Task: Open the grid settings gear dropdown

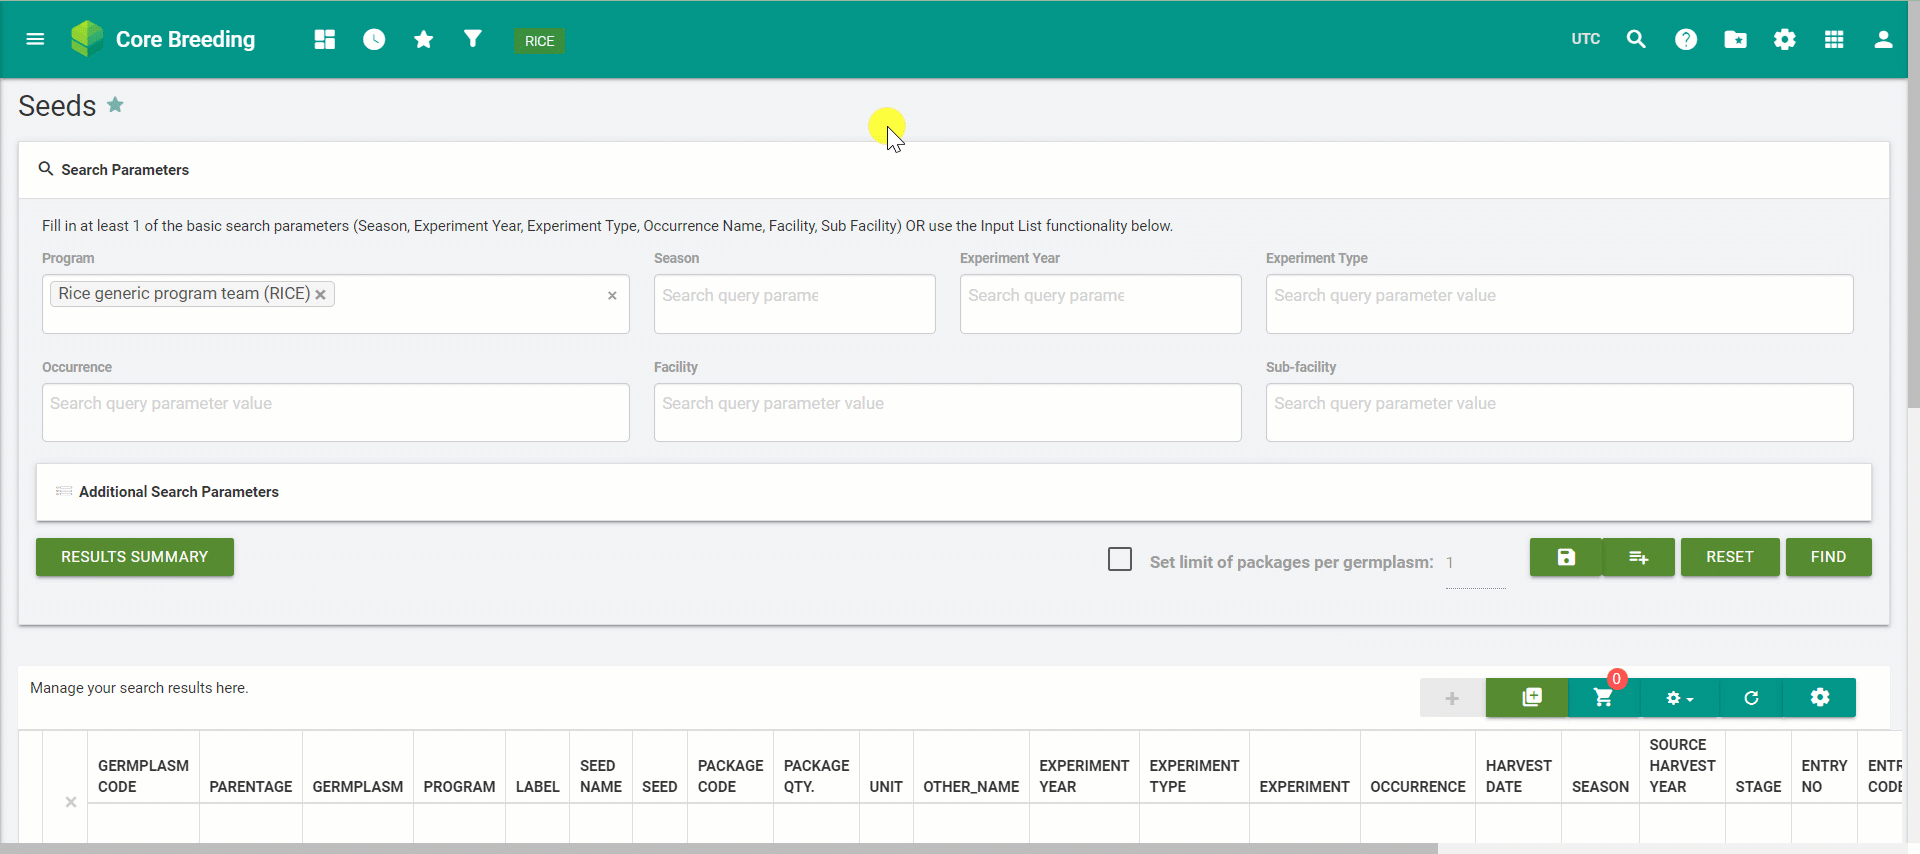Action: (x=1679, y=698)
